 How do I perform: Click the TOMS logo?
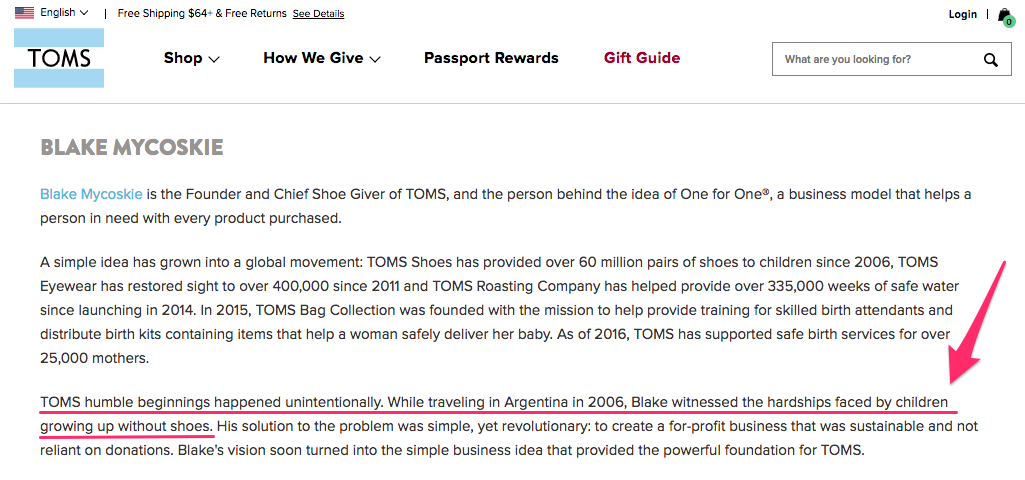pos(59,58)
